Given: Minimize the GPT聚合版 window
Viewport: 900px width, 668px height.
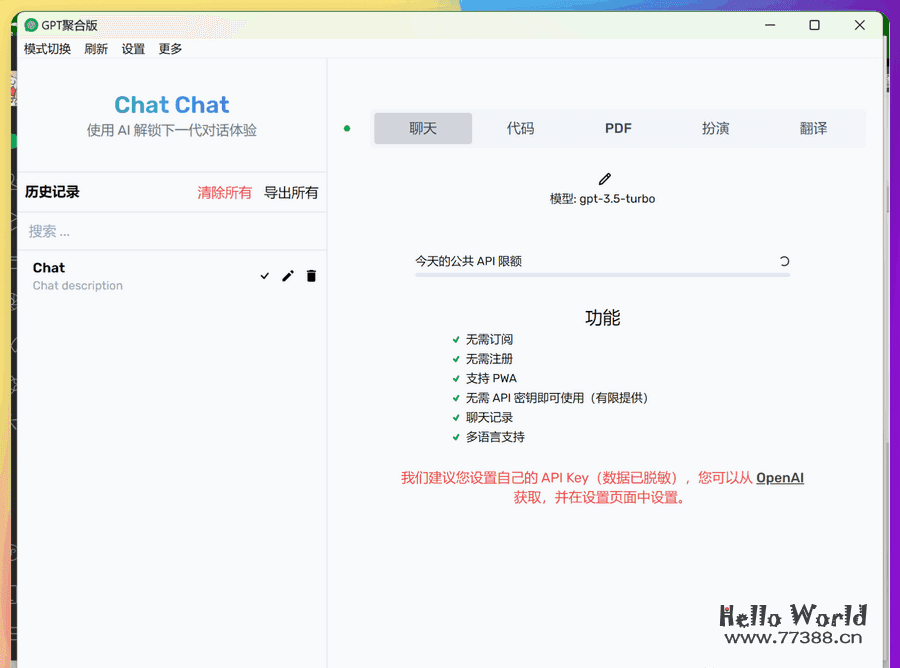Looking at the screenshot, I should [x=770, y=25].
